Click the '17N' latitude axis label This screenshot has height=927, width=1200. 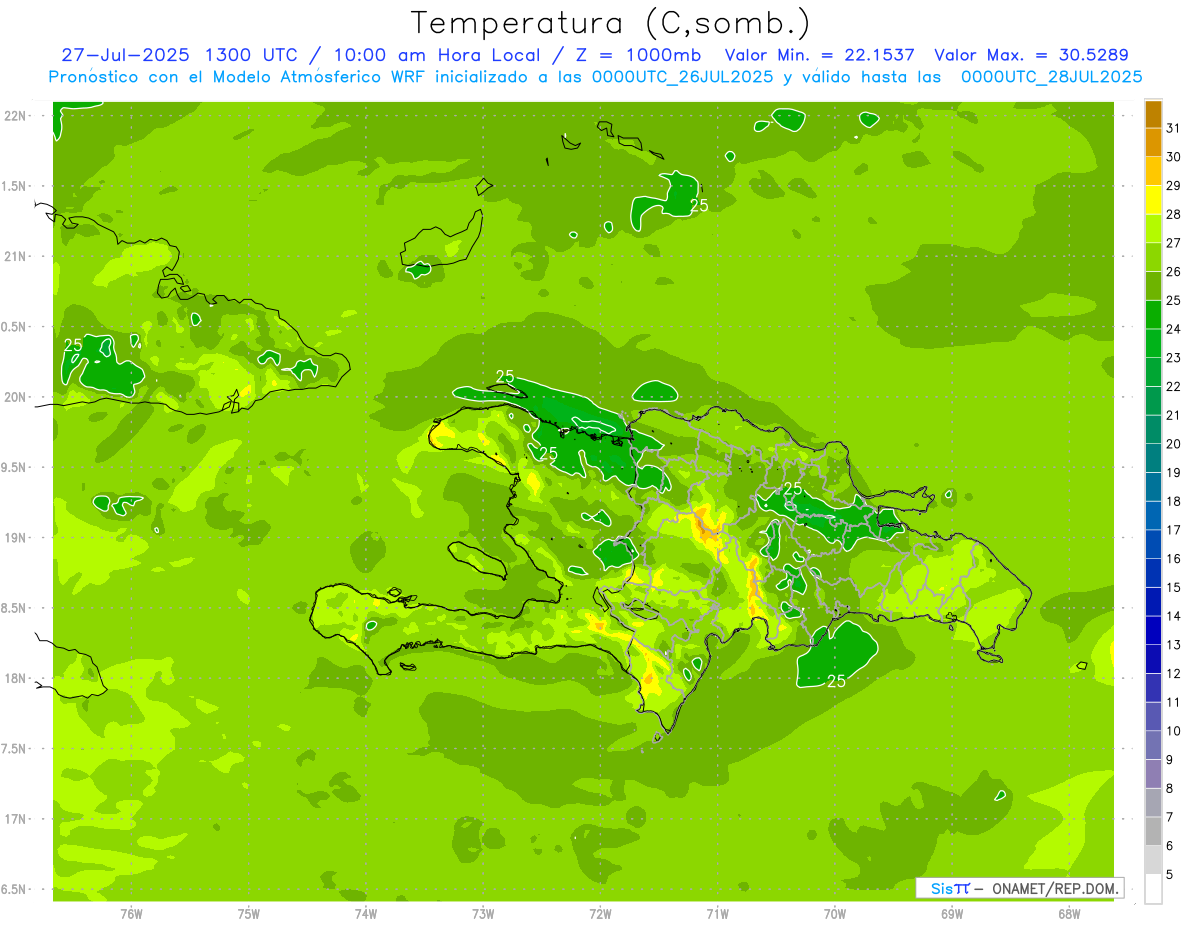[x=16, y=819]
